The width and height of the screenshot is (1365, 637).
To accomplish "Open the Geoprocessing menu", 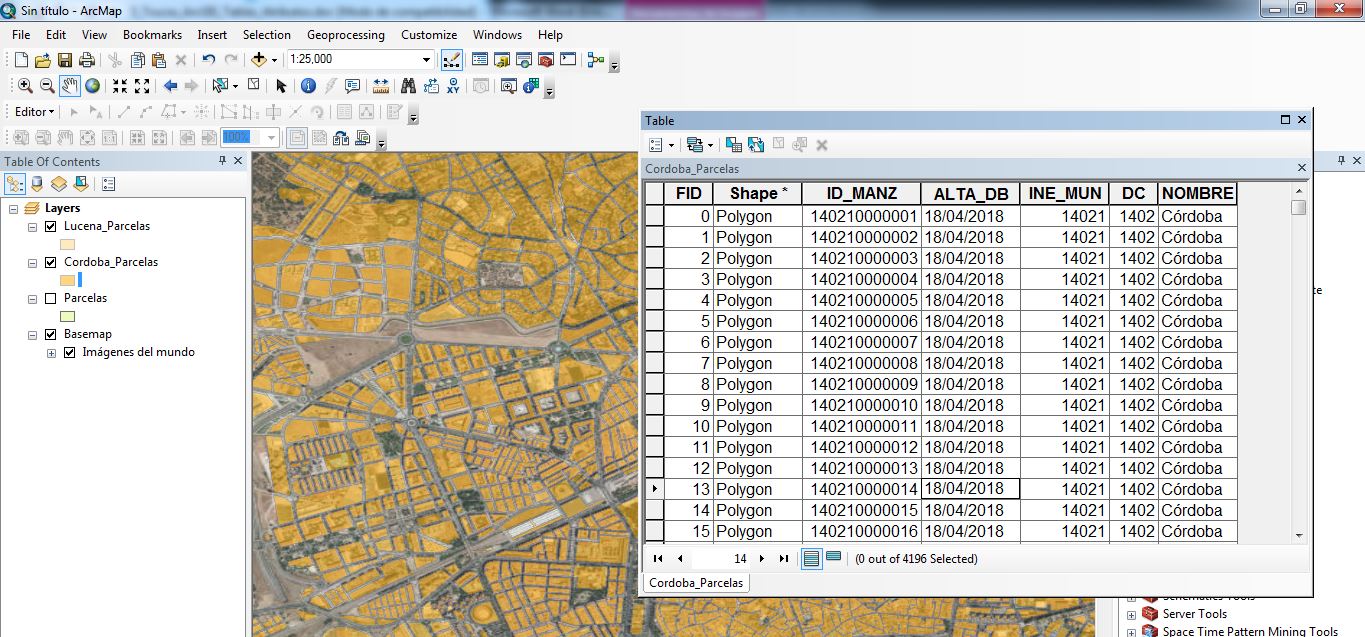I will point(345,35).
